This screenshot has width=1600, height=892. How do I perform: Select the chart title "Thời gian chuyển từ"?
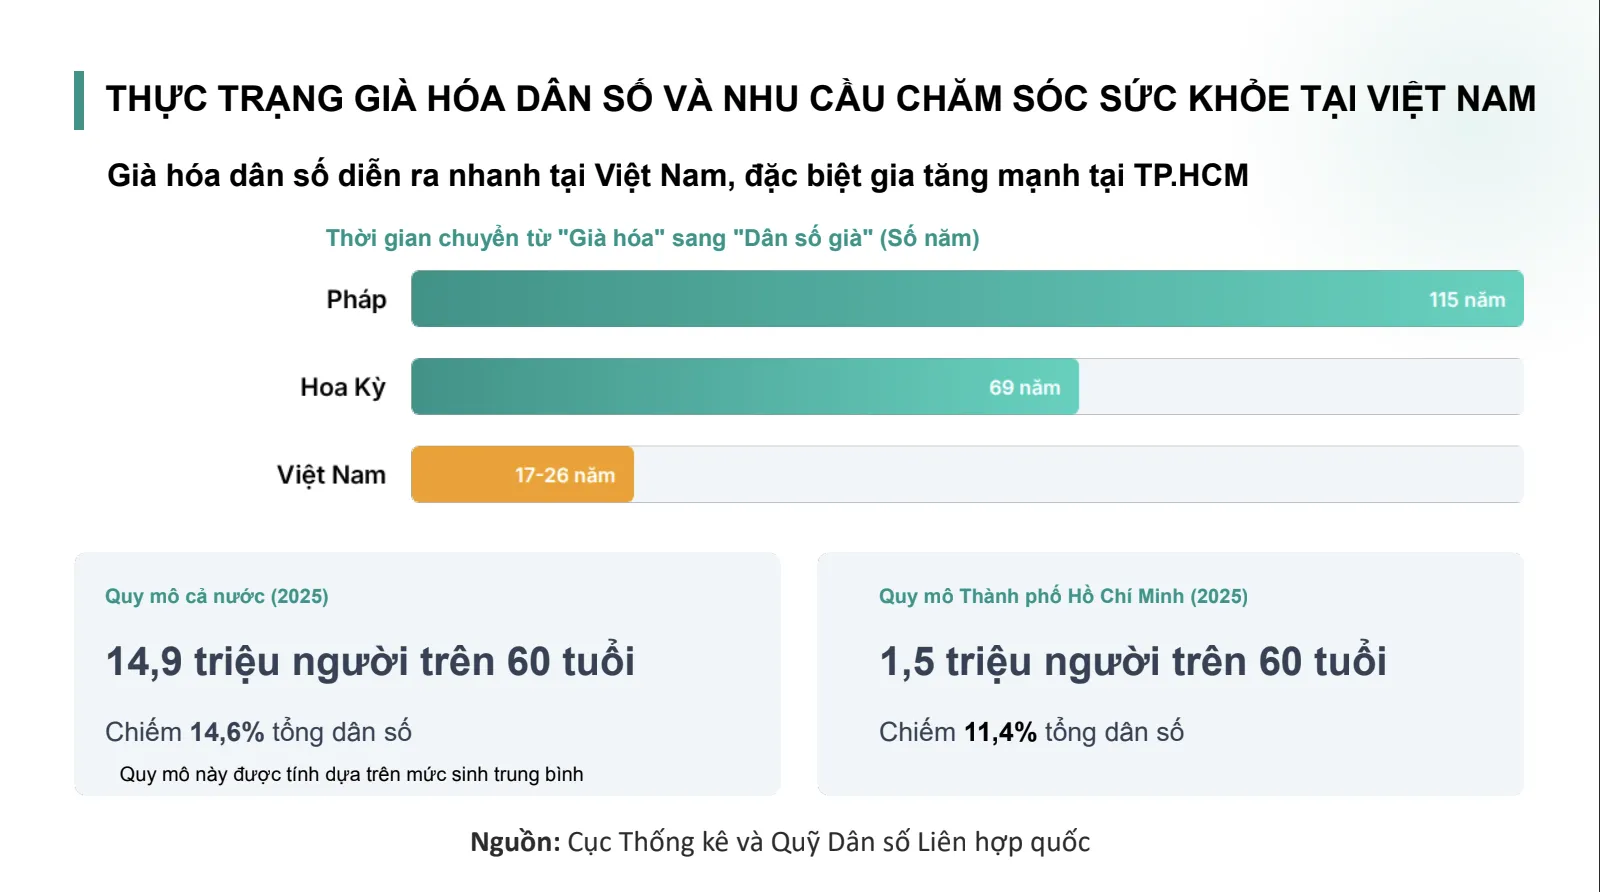click(652, 238)
